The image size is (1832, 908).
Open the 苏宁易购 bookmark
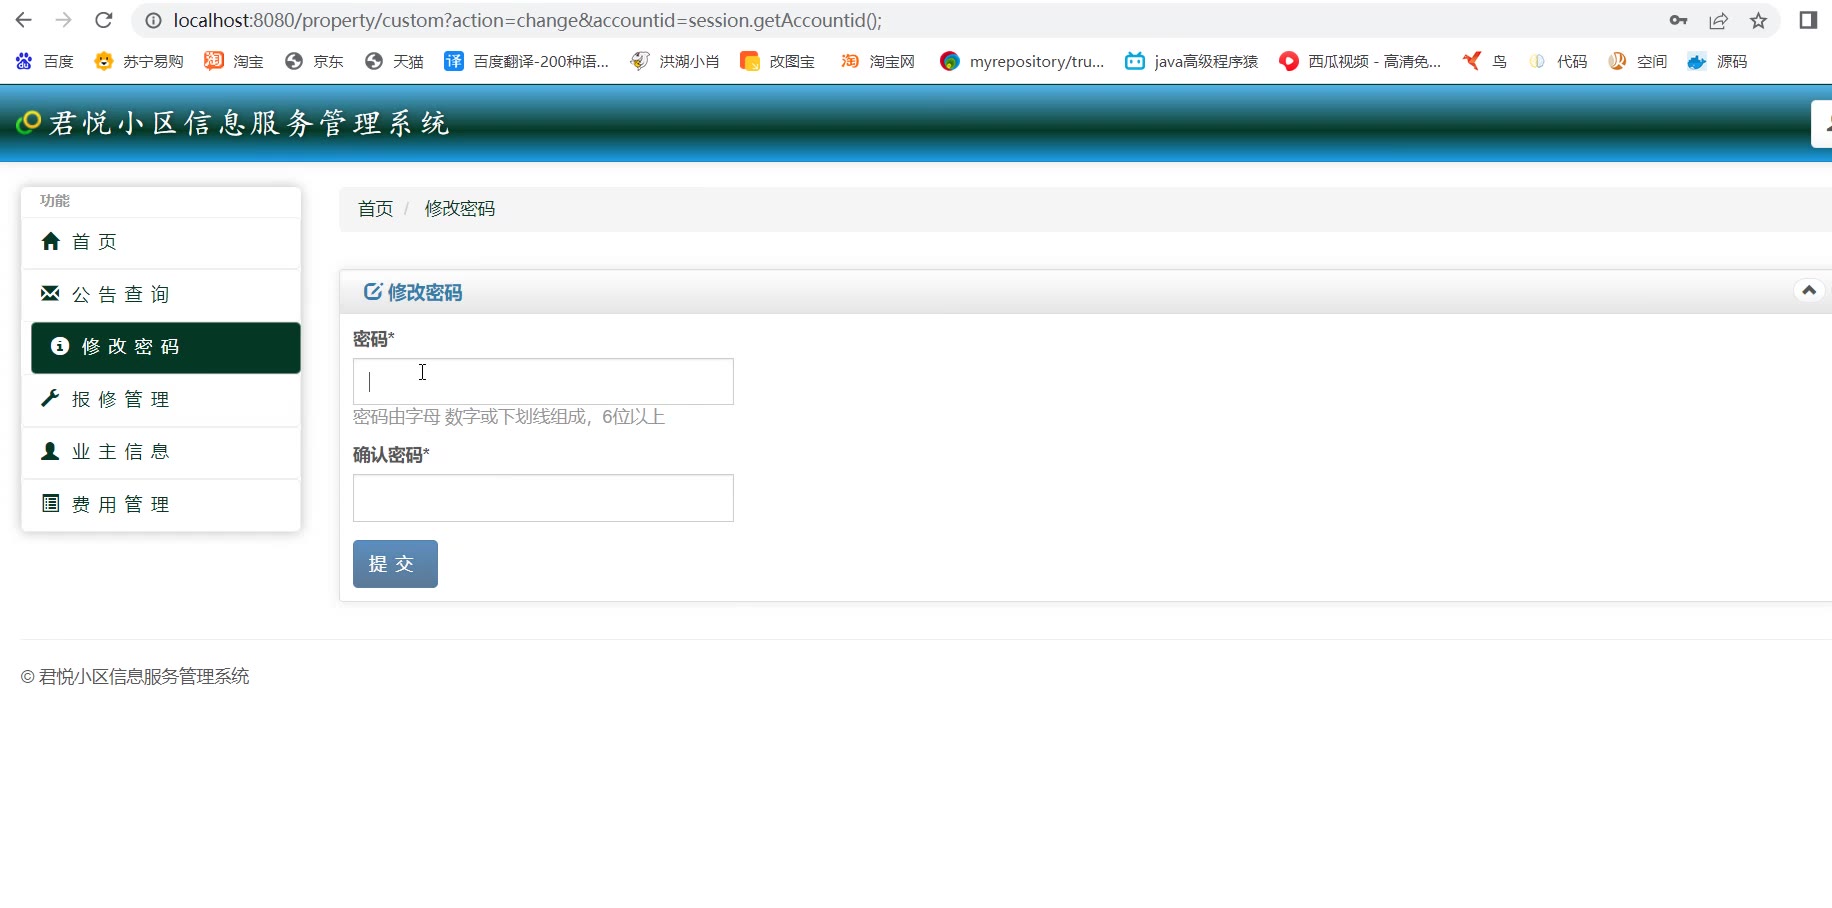pos(139,61)
